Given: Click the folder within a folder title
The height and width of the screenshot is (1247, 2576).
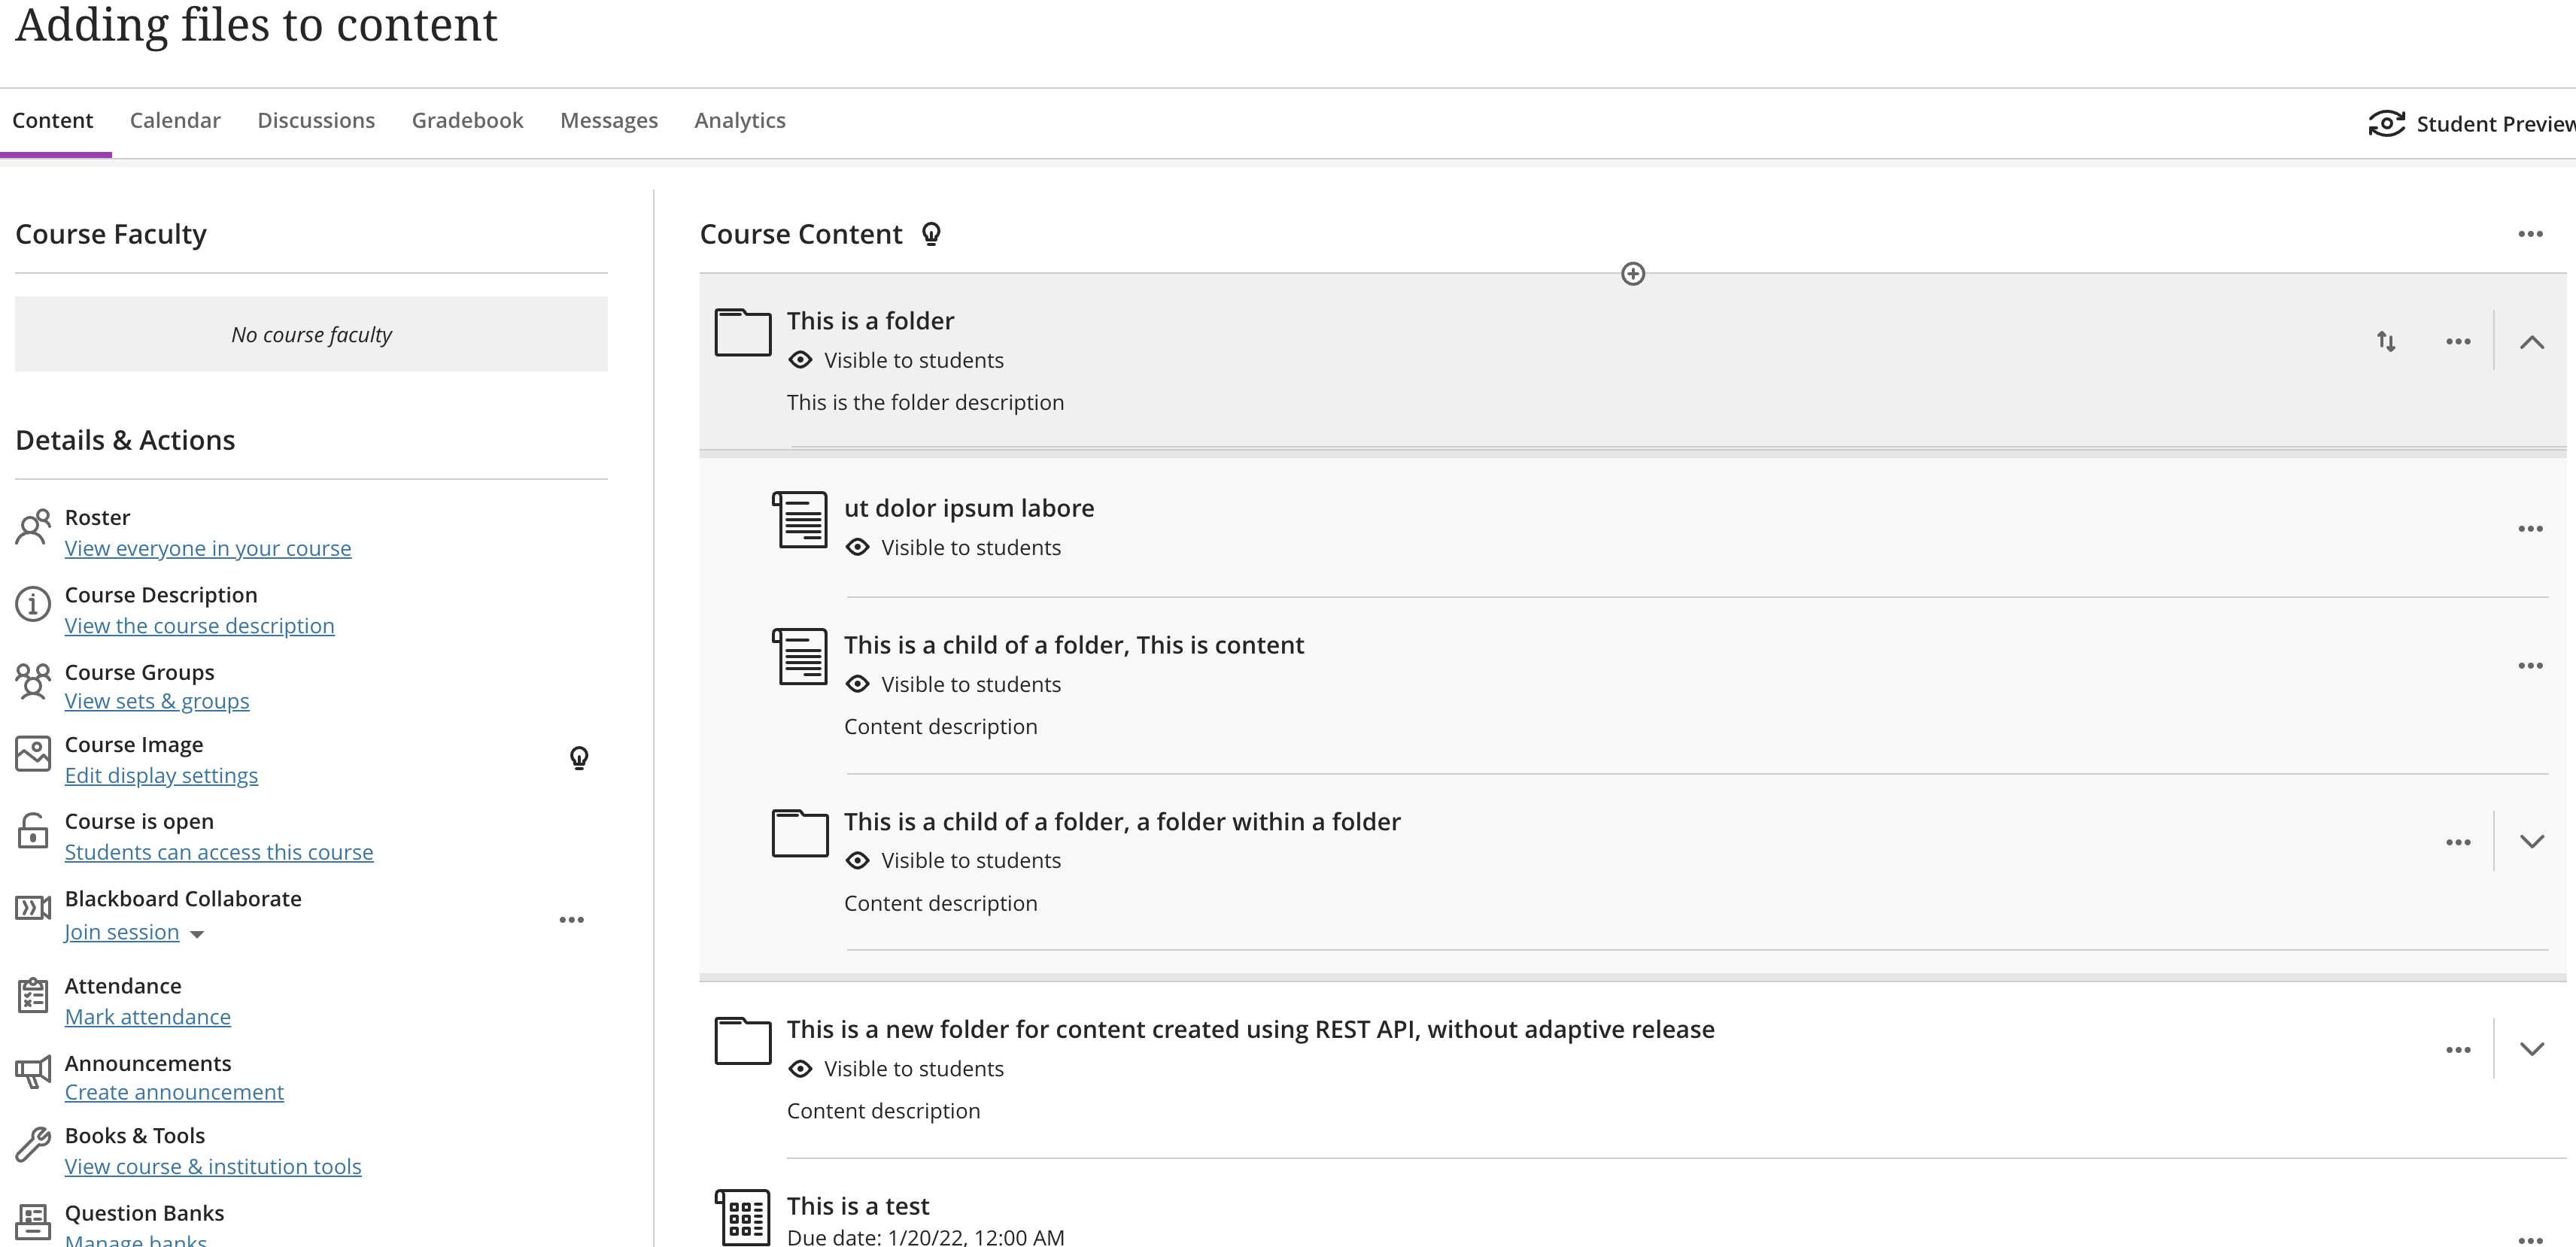Looking at the screenshot, I should (1122, 822).
